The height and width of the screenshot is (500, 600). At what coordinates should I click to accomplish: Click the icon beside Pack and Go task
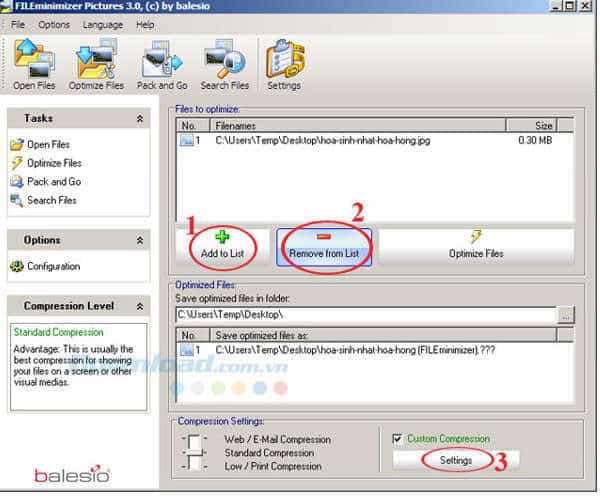(x=17, y=182)
